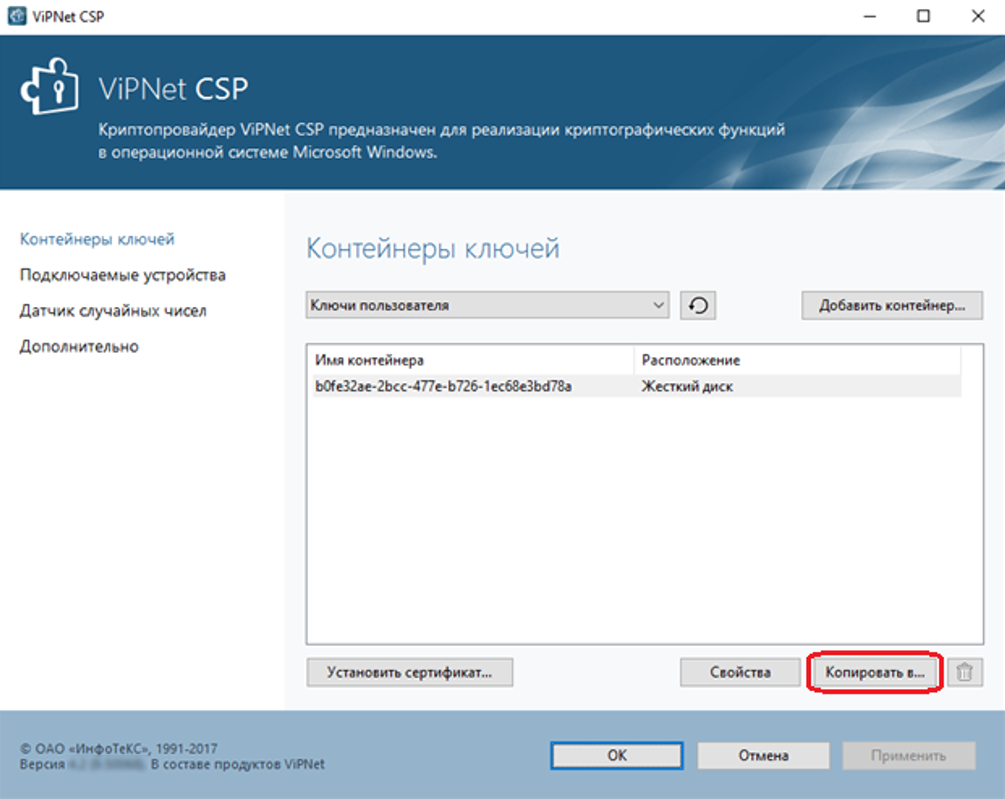The width and height of the screenshot is (1005, 799).
Task: Click the Установить сертификат button
Action: pyautogui.click(x=409, y=673)
